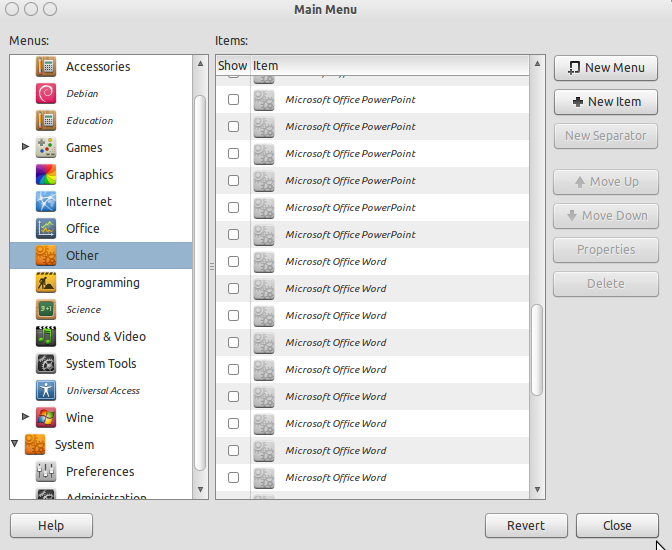672x550 pixels.
Task: Open Properties for the selection
Action: 606,249
